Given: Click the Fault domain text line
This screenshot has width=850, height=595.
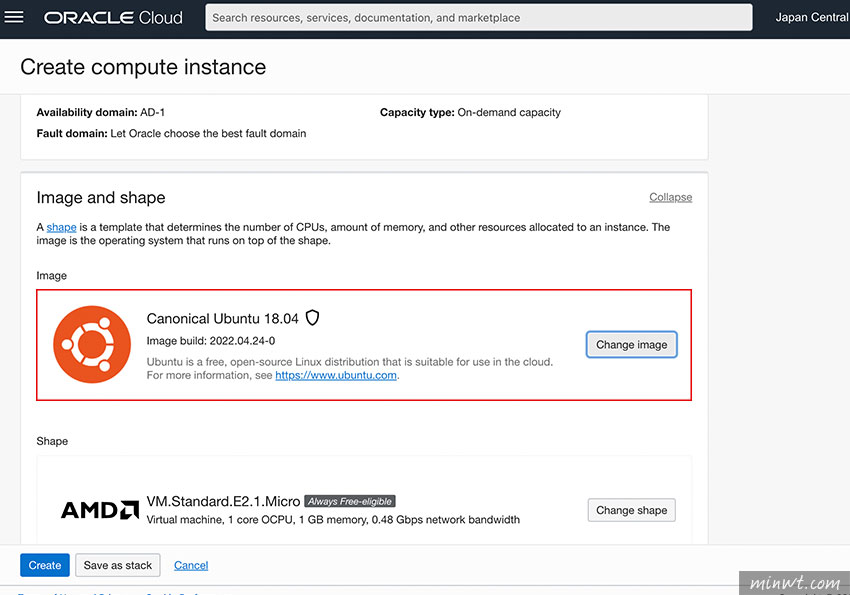Looking at the screenshot, I should (171, 133).
